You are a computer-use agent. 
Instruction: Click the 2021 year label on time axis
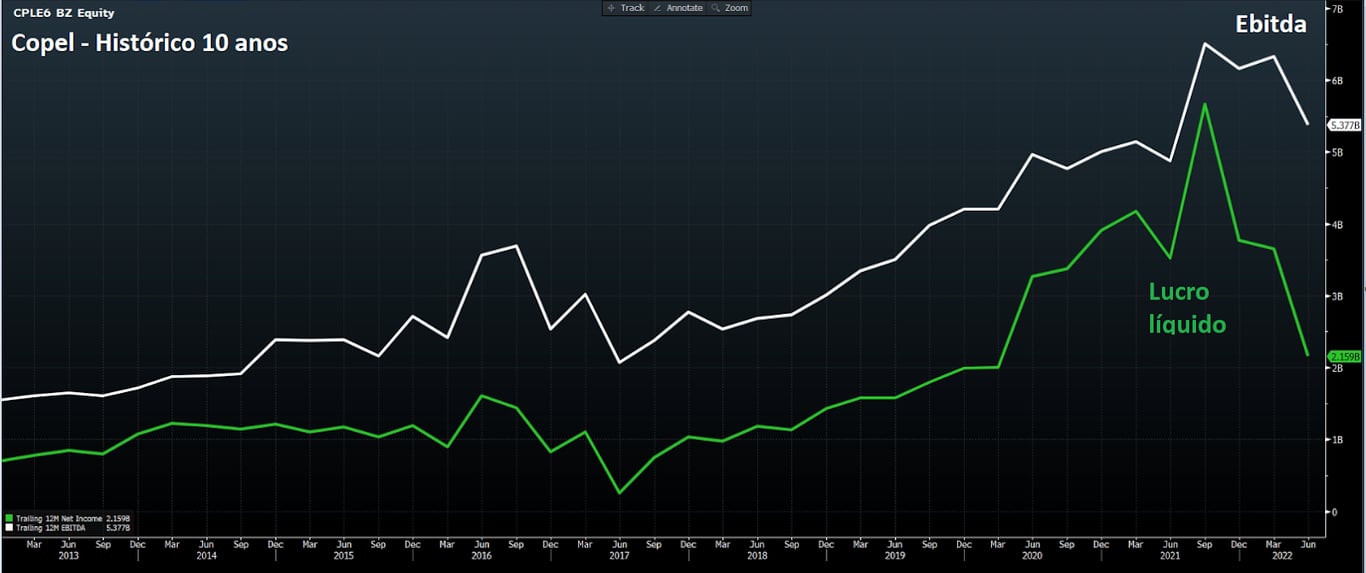[1169, 555]
